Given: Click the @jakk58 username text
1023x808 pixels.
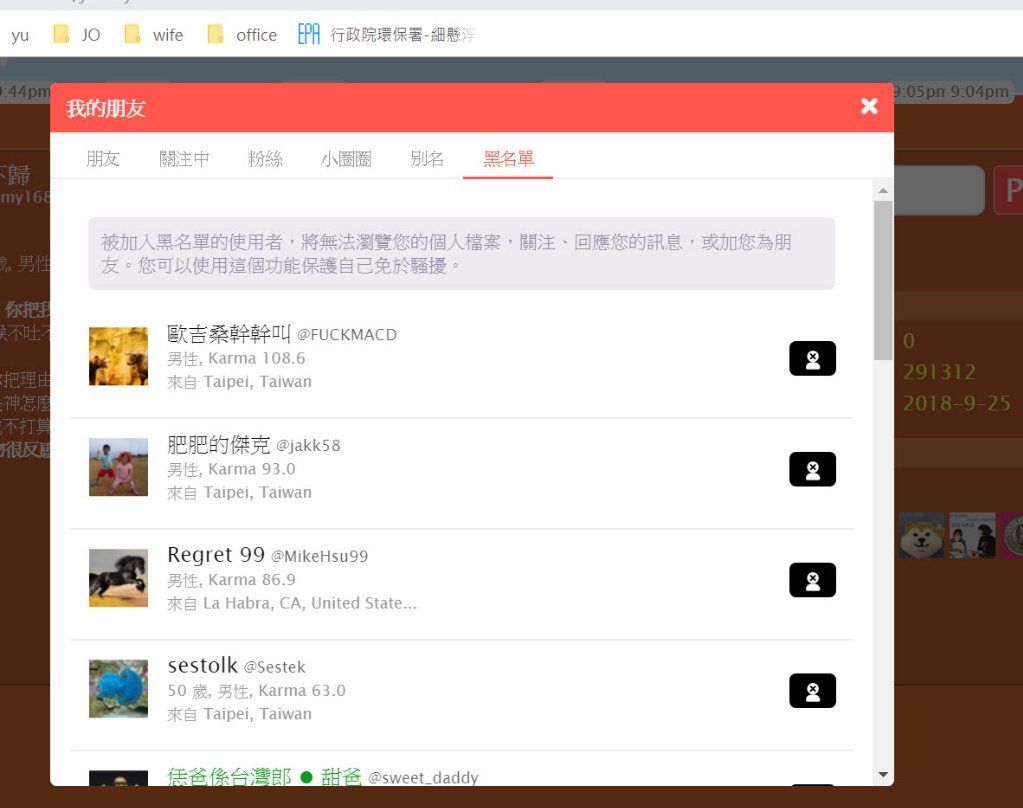Looking at the screenshot, I should [x=308, y=446].
